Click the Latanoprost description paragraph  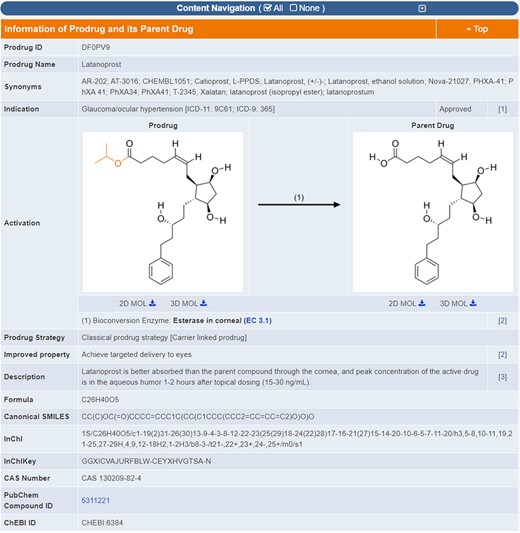[x=280, y=377]
